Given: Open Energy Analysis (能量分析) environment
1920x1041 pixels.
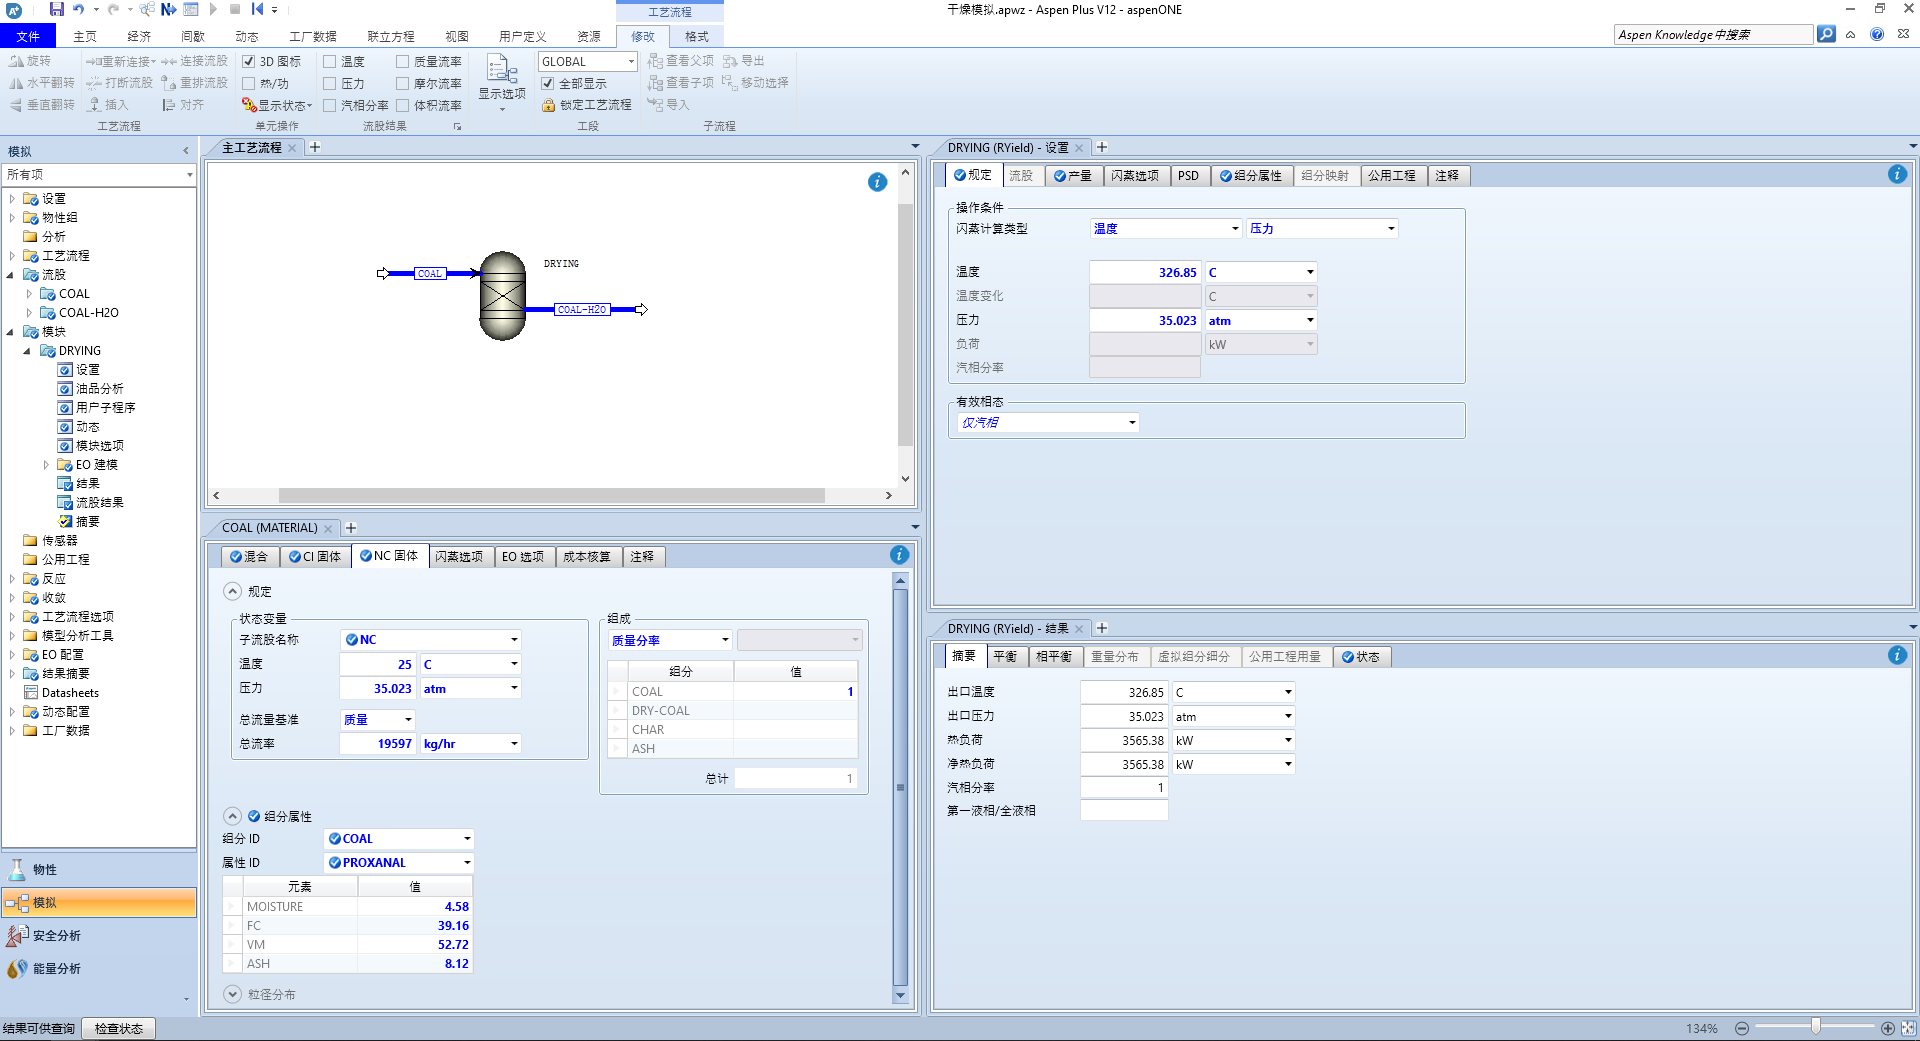Looking at the screenshot, I should [99, 968].
